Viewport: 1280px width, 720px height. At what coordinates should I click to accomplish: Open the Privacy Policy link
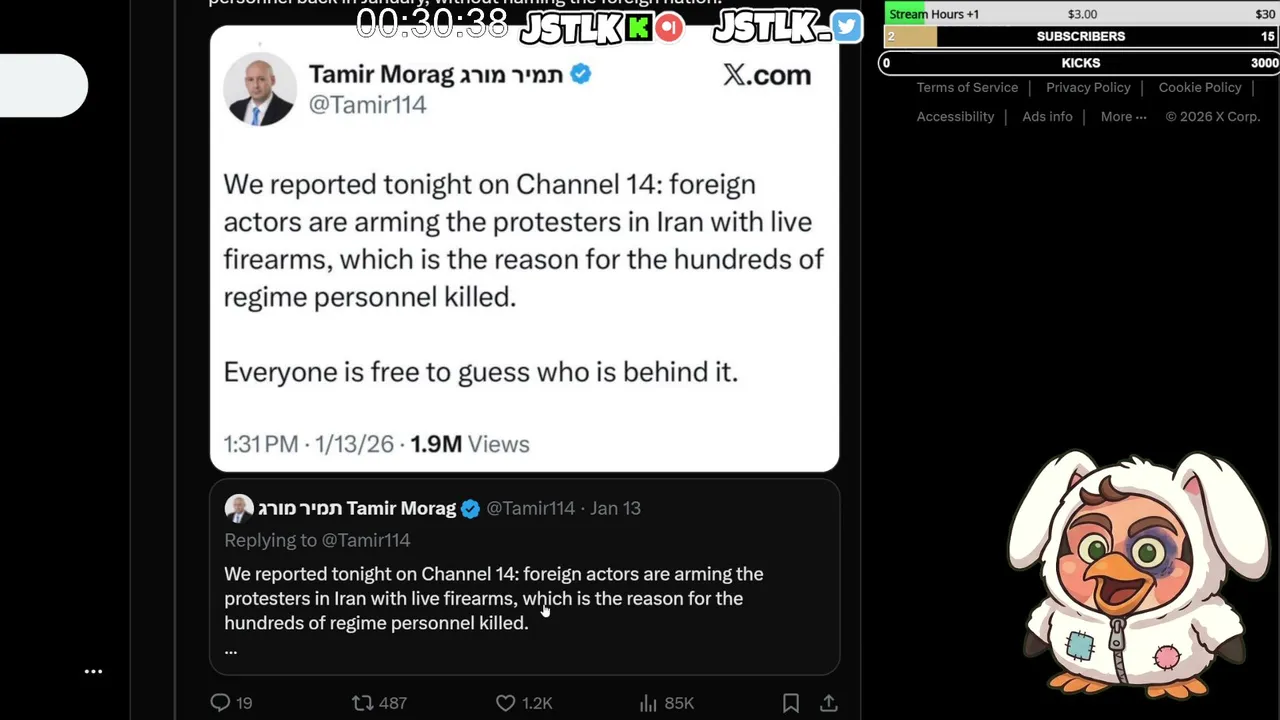coord(1088,88)
